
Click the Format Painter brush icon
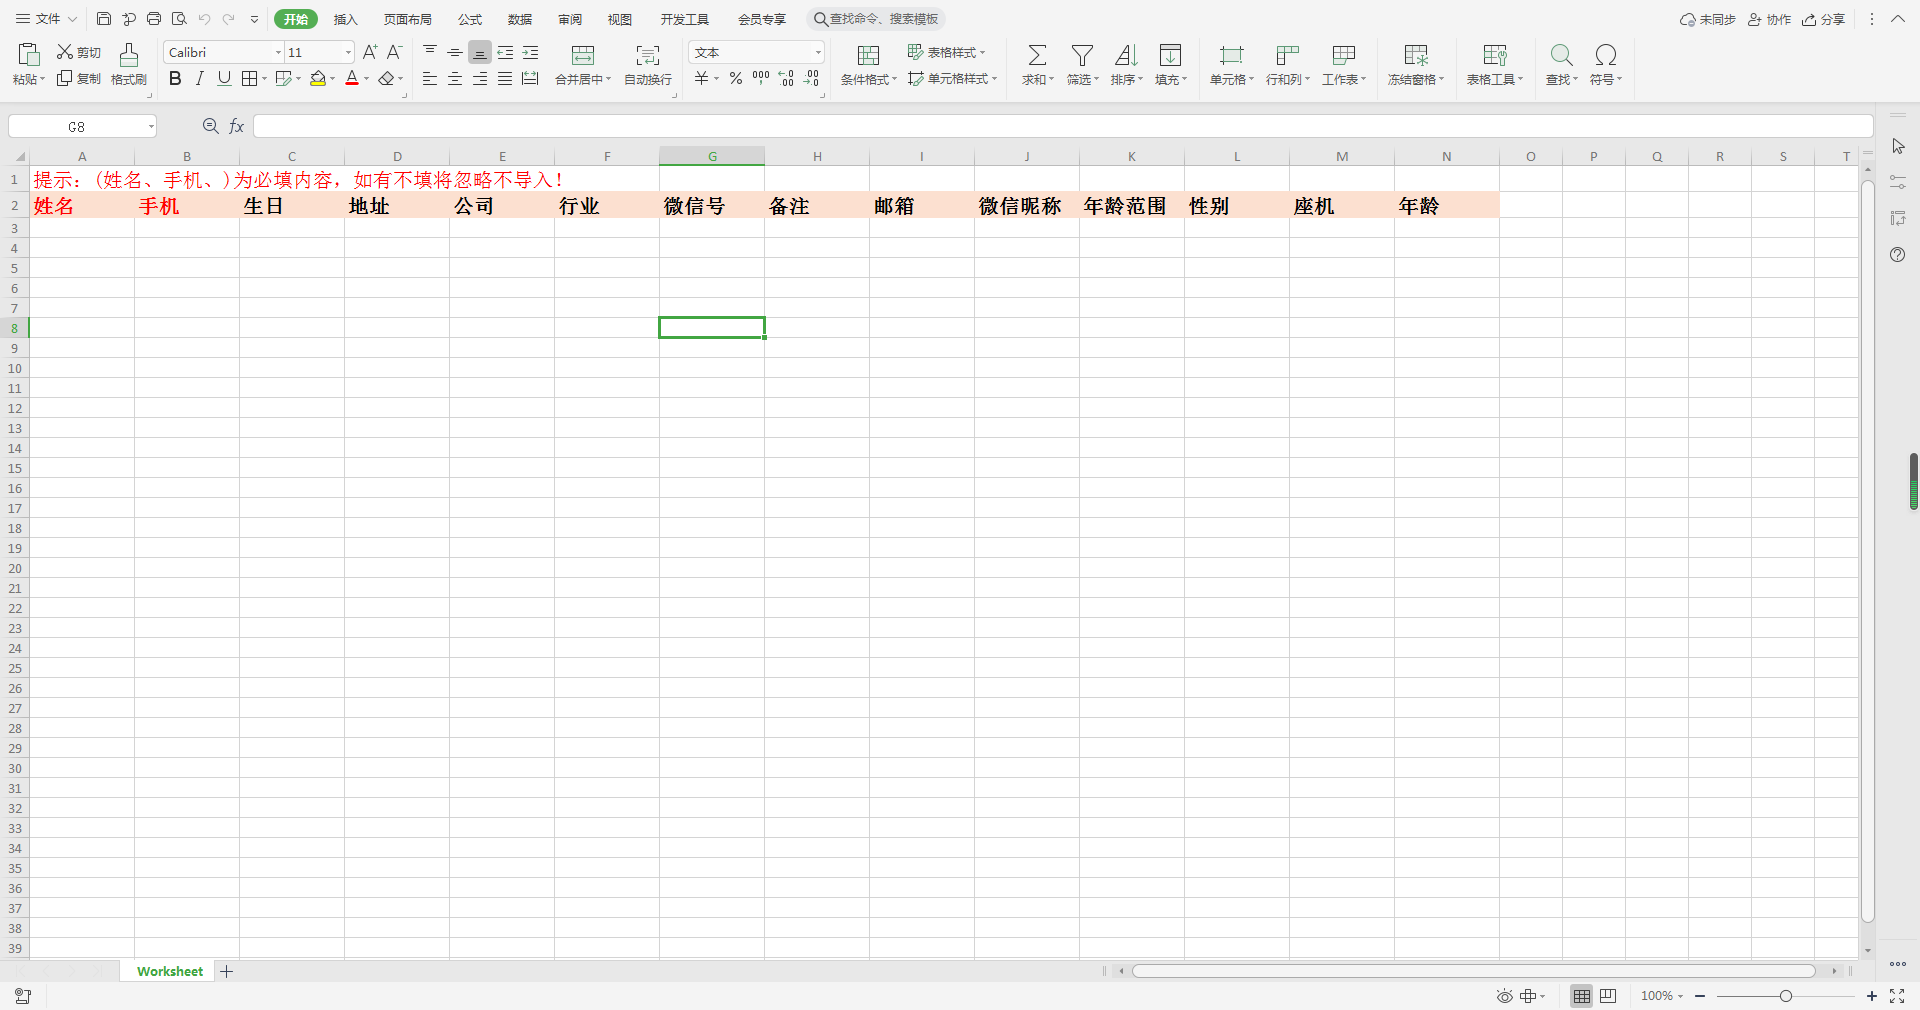[128, 55]
